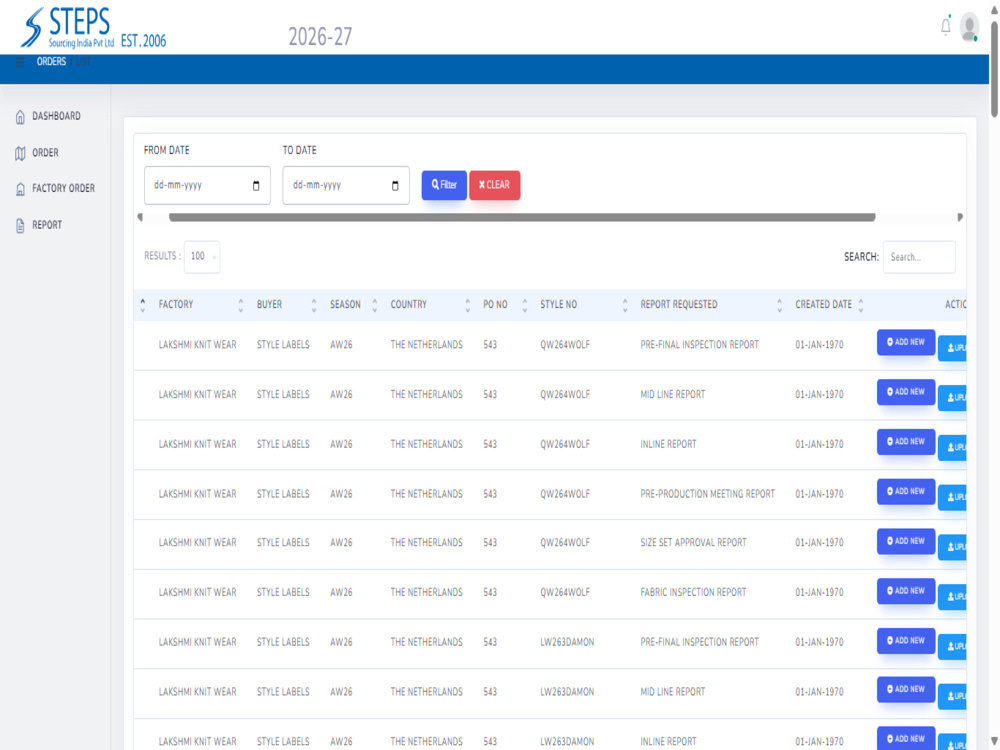Click LW263DAMON style in Mid Line Report row
Viewport: 1000px width, 750px height.
567,692
